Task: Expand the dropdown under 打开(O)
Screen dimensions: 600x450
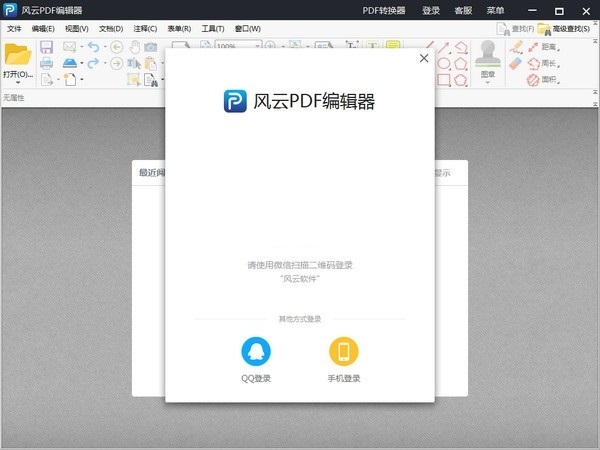Action: coord(18,82)
